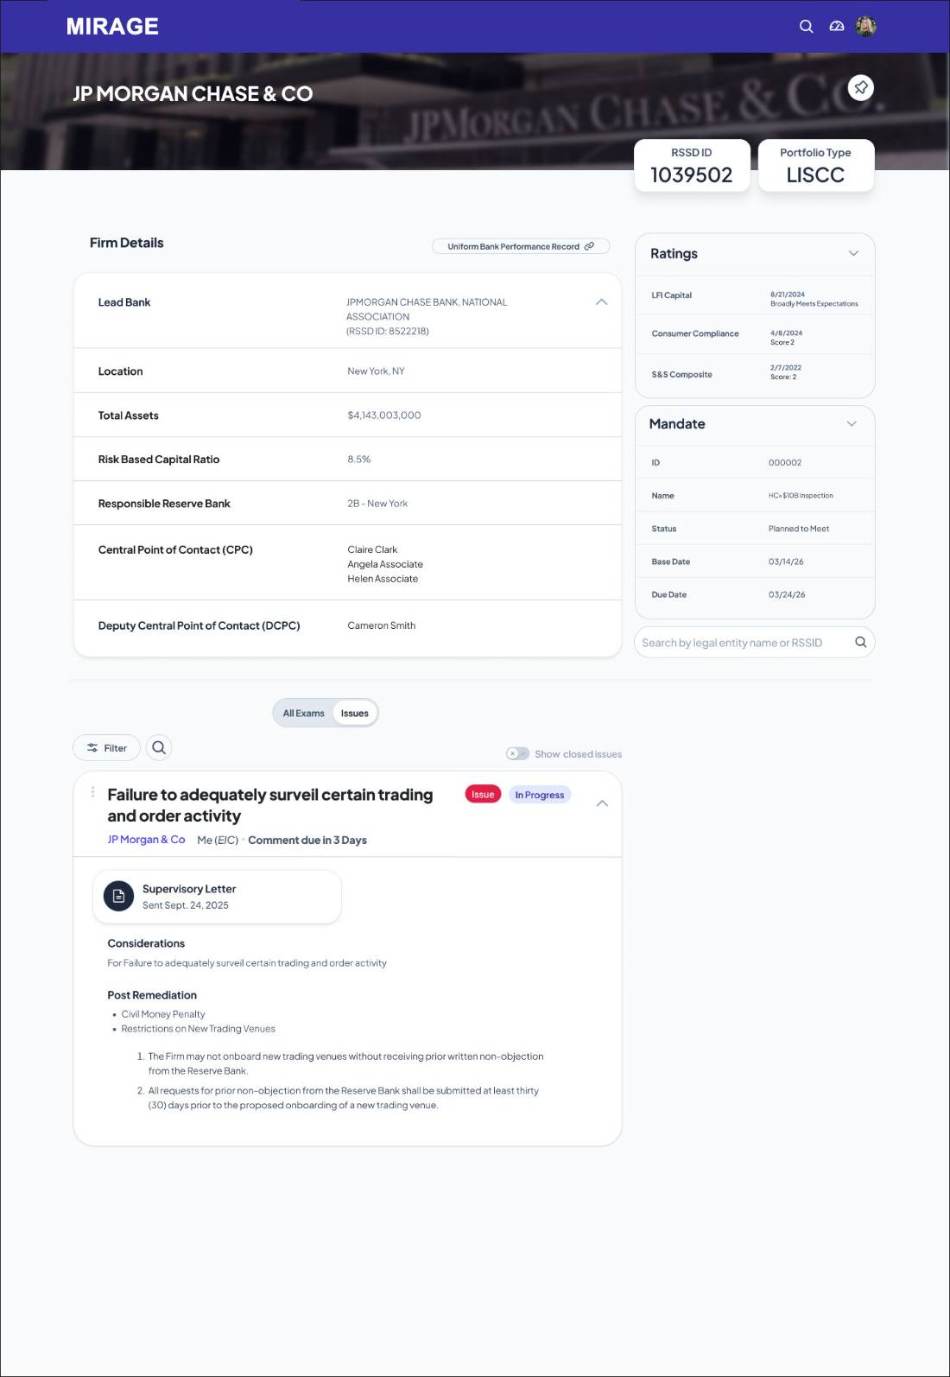The image size is (950, 1377).
Task: Click Total Assets value $4,143,003,000
Action: [x=384, y=415]
